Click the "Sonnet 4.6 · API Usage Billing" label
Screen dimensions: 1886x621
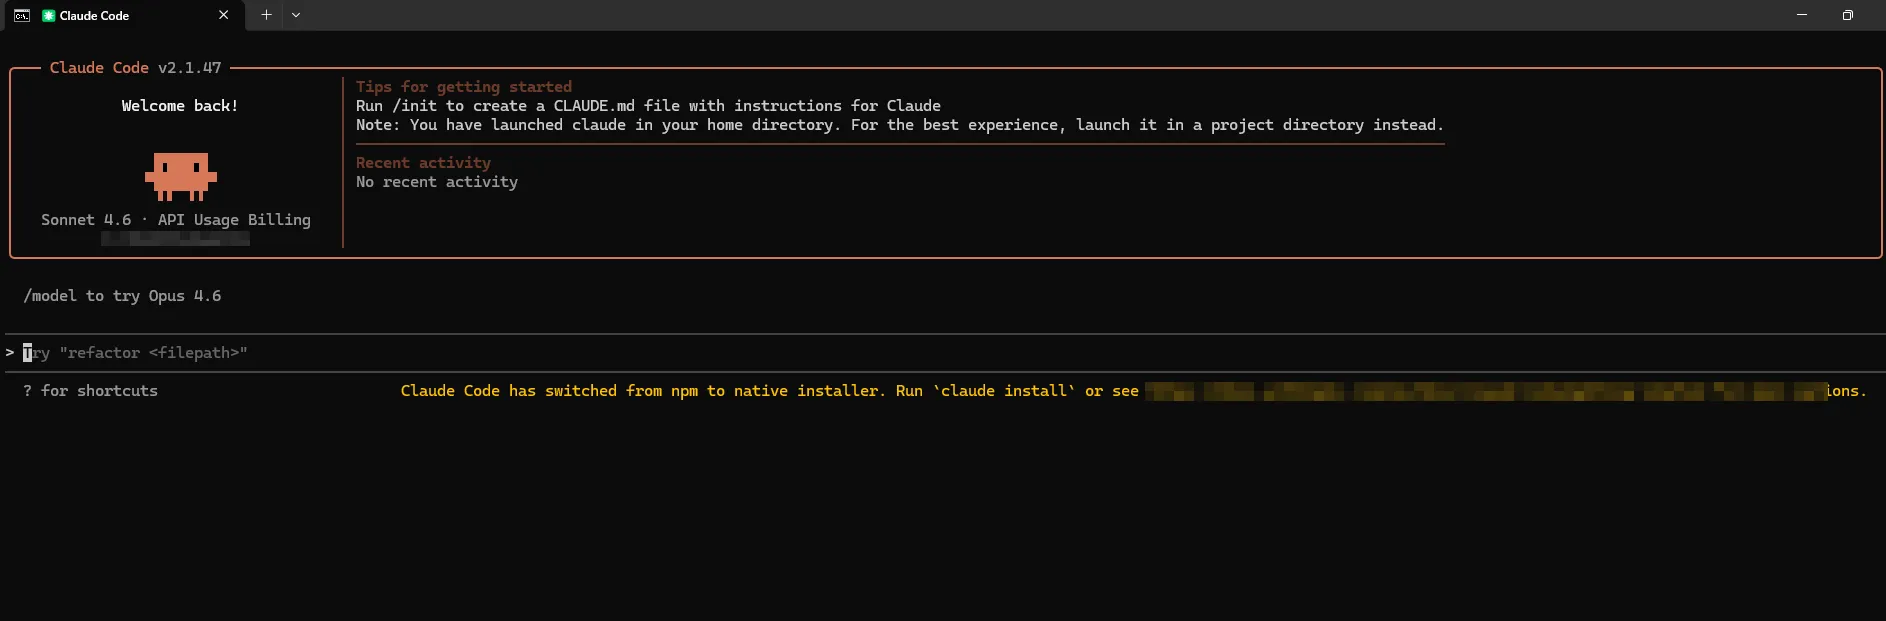point(176,220)
